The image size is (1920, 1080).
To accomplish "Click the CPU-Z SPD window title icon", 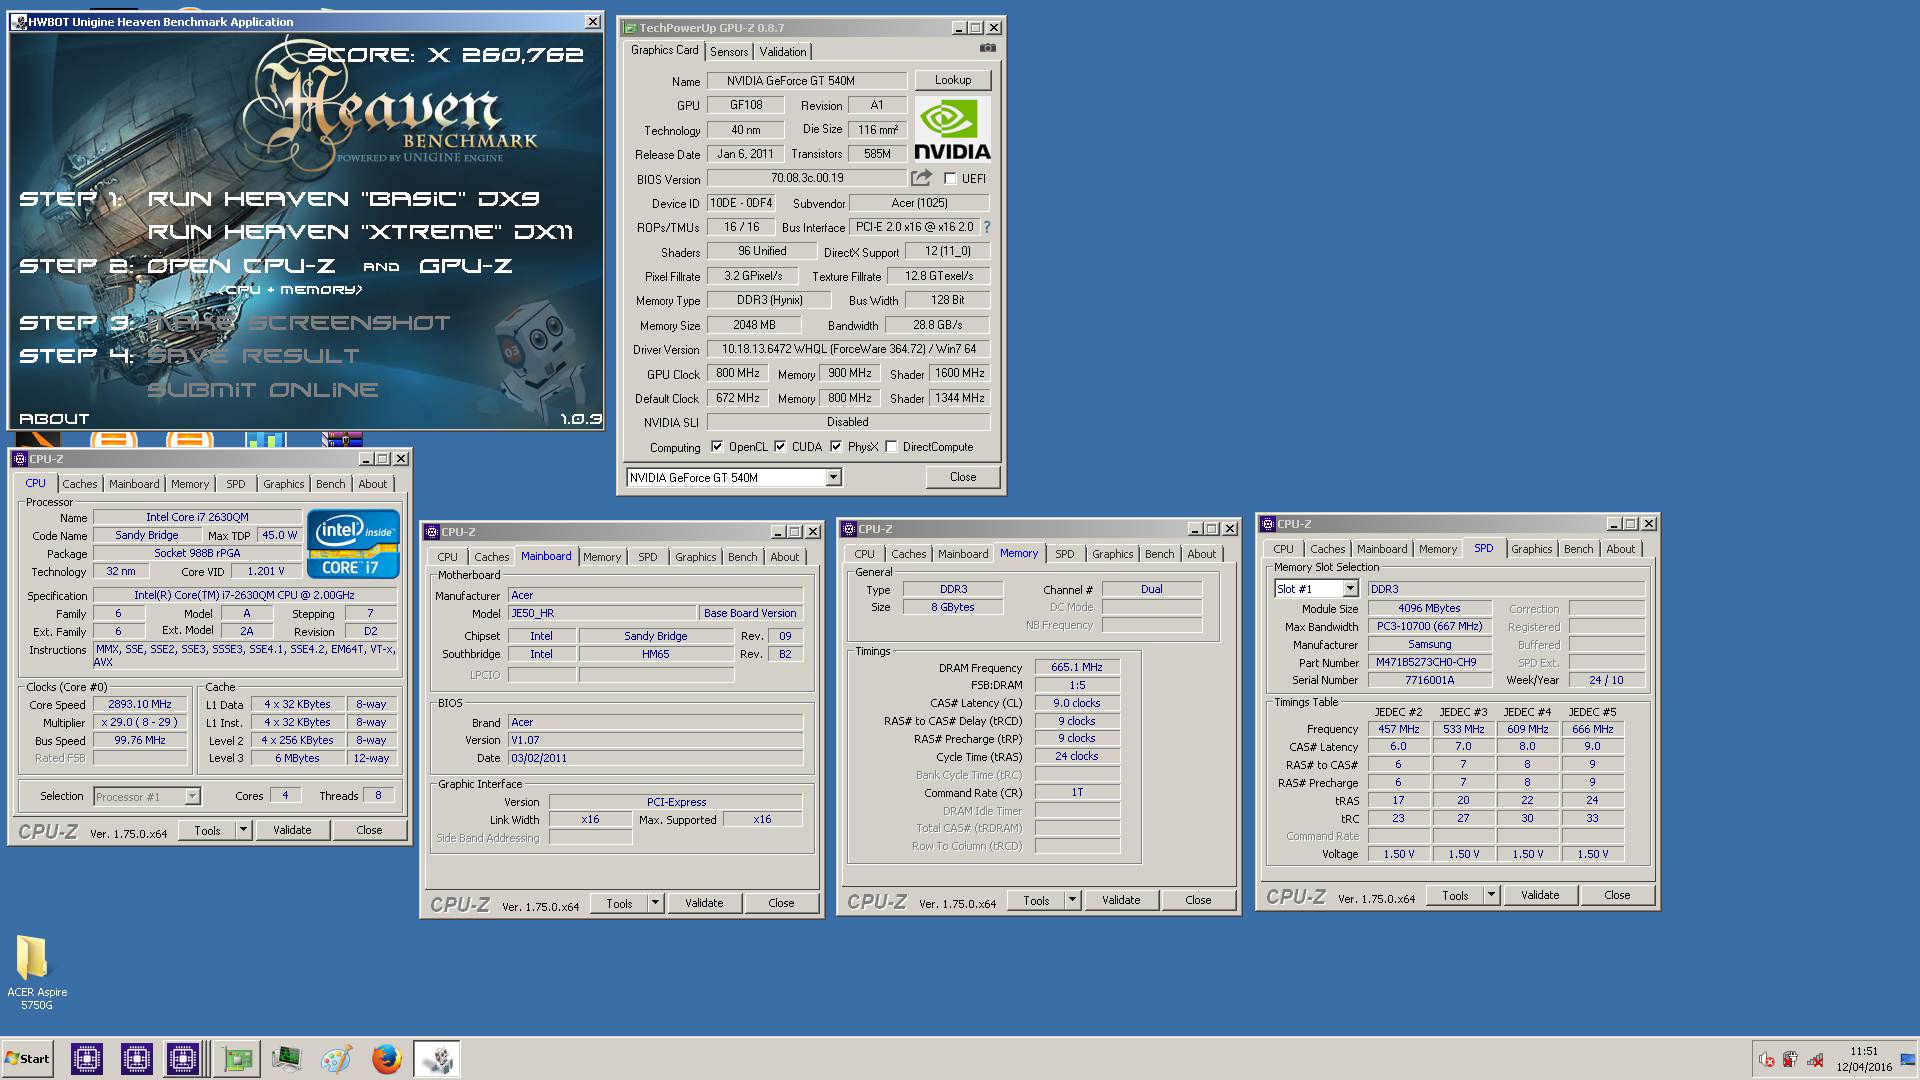I will (1268, 523).
